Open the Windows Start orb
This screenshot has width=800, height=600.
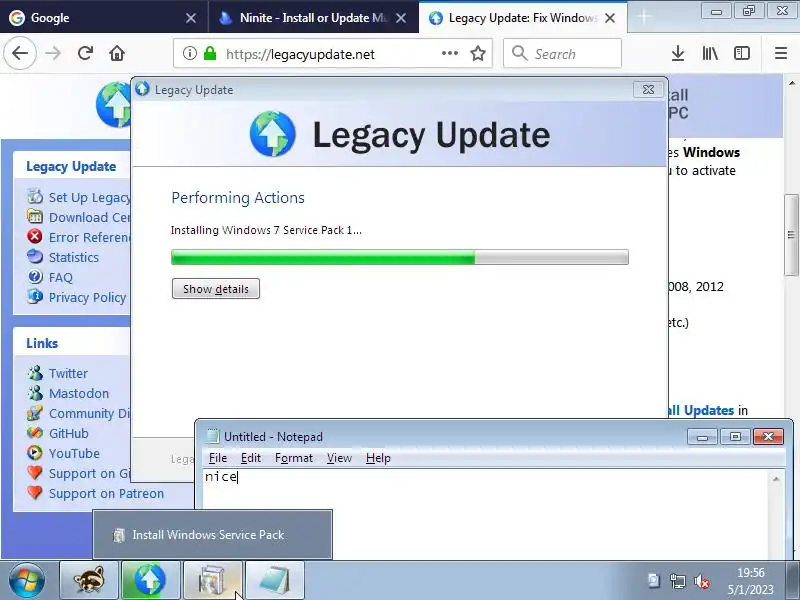point(27,581)
